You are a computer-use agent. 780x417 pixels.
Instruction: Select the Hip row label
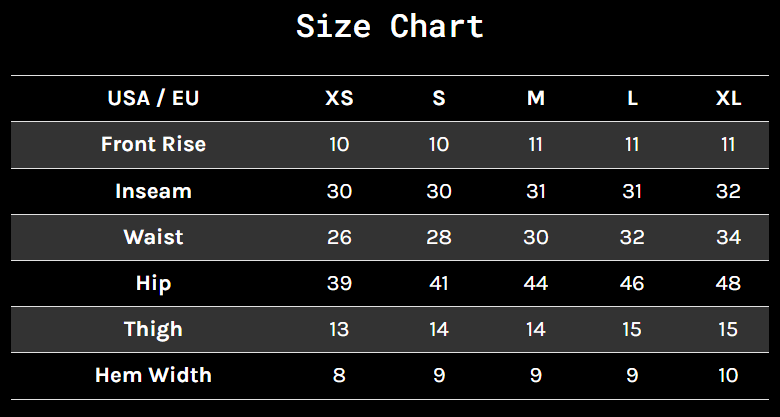(x=153, y=284)
